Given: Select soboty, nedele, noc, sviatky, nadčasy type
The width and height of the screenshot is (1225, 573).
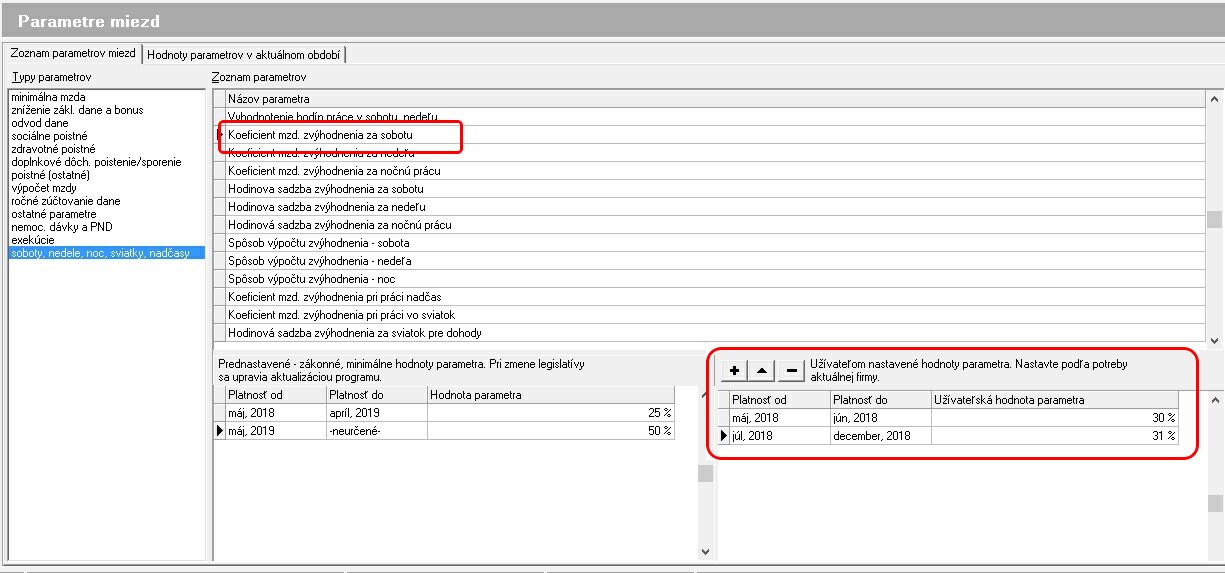Looking at the screenshot, I should (x=105, y=253).
